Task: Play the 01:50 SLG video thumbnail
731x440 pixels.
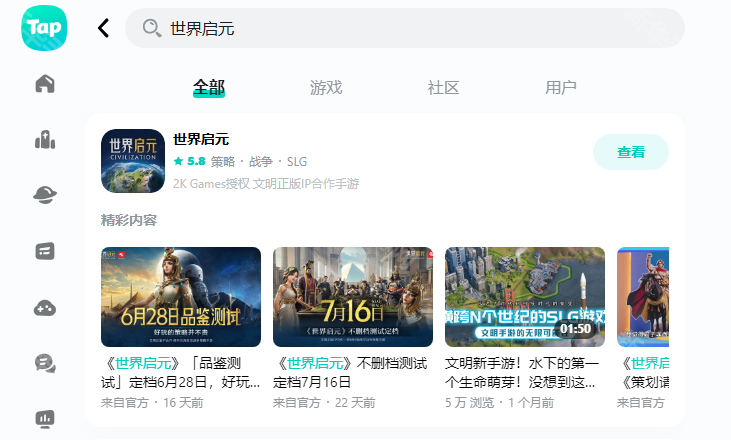Action: [525, 297]
